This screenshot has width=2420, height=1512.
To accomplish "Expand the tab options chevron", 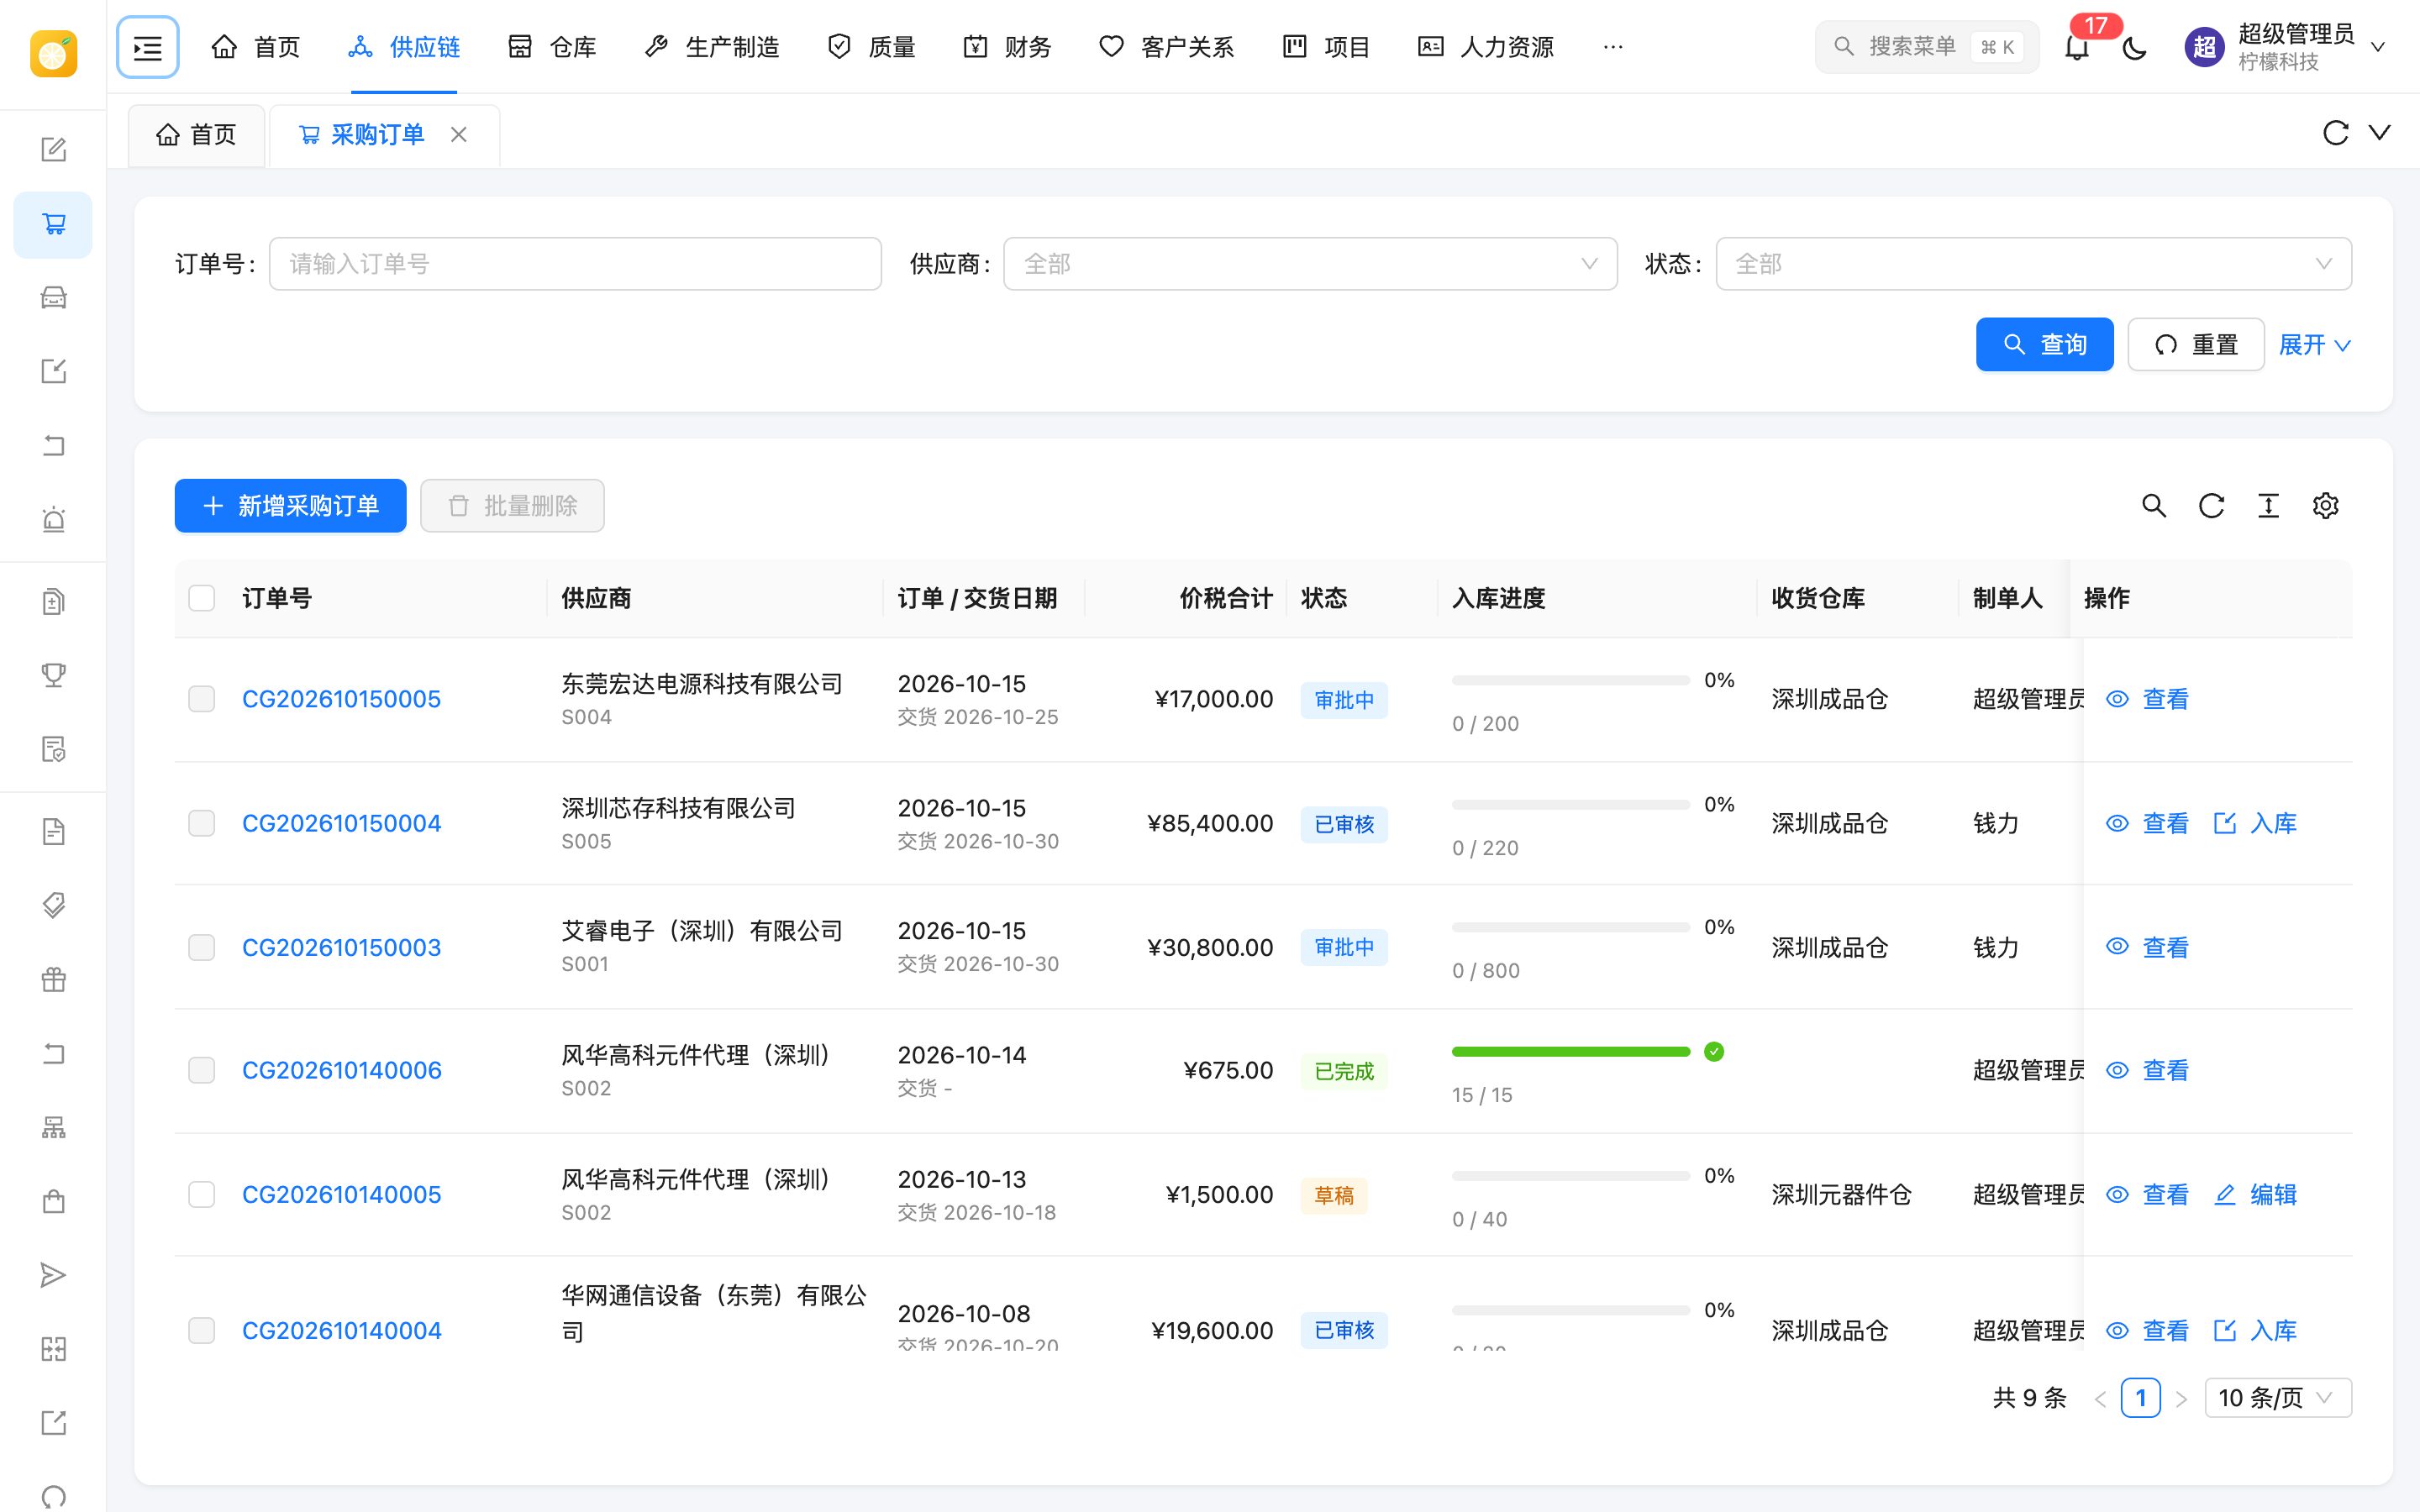I will (2380, 133).
